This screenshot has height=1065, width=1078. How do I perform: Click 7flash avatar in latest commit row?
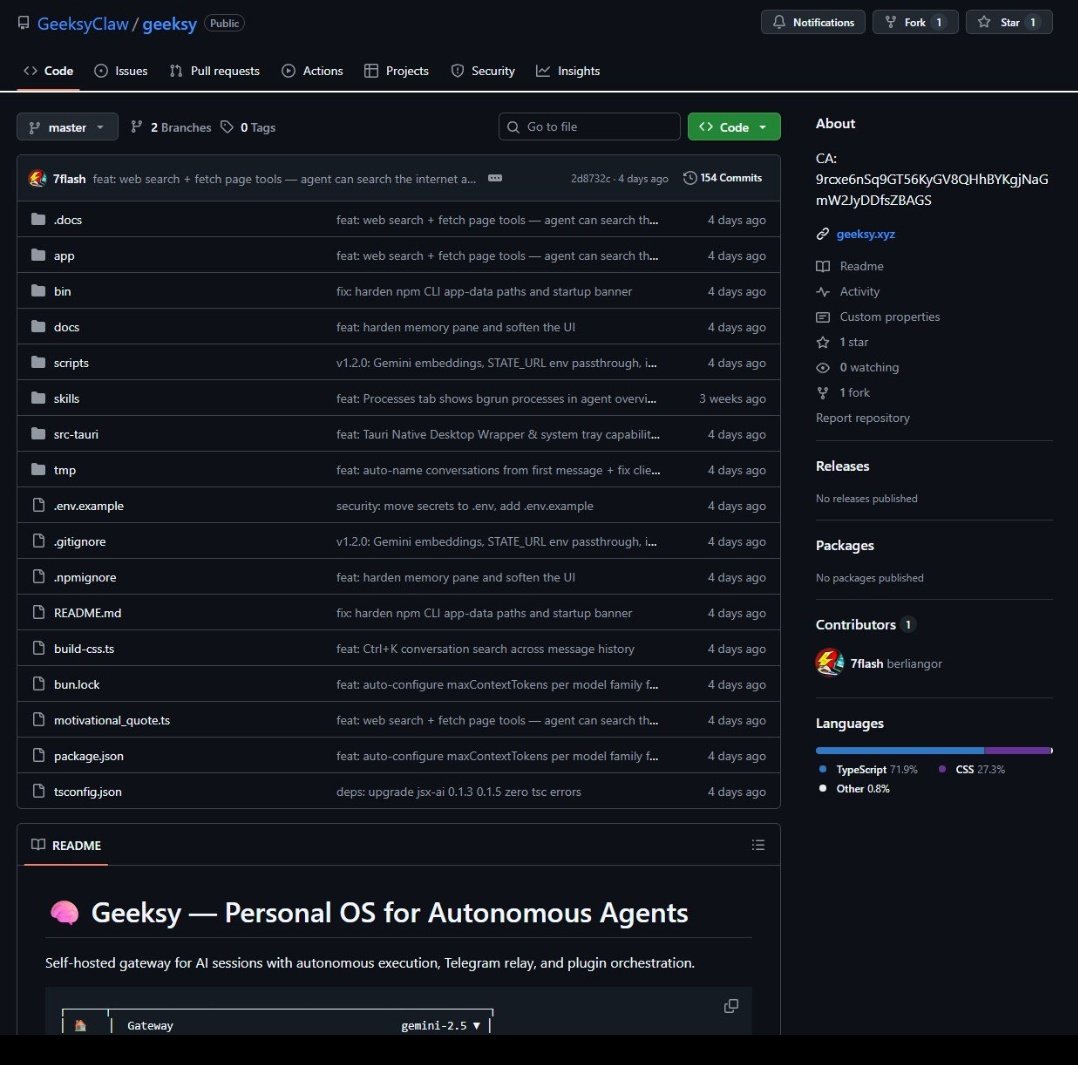click(37, 179)
